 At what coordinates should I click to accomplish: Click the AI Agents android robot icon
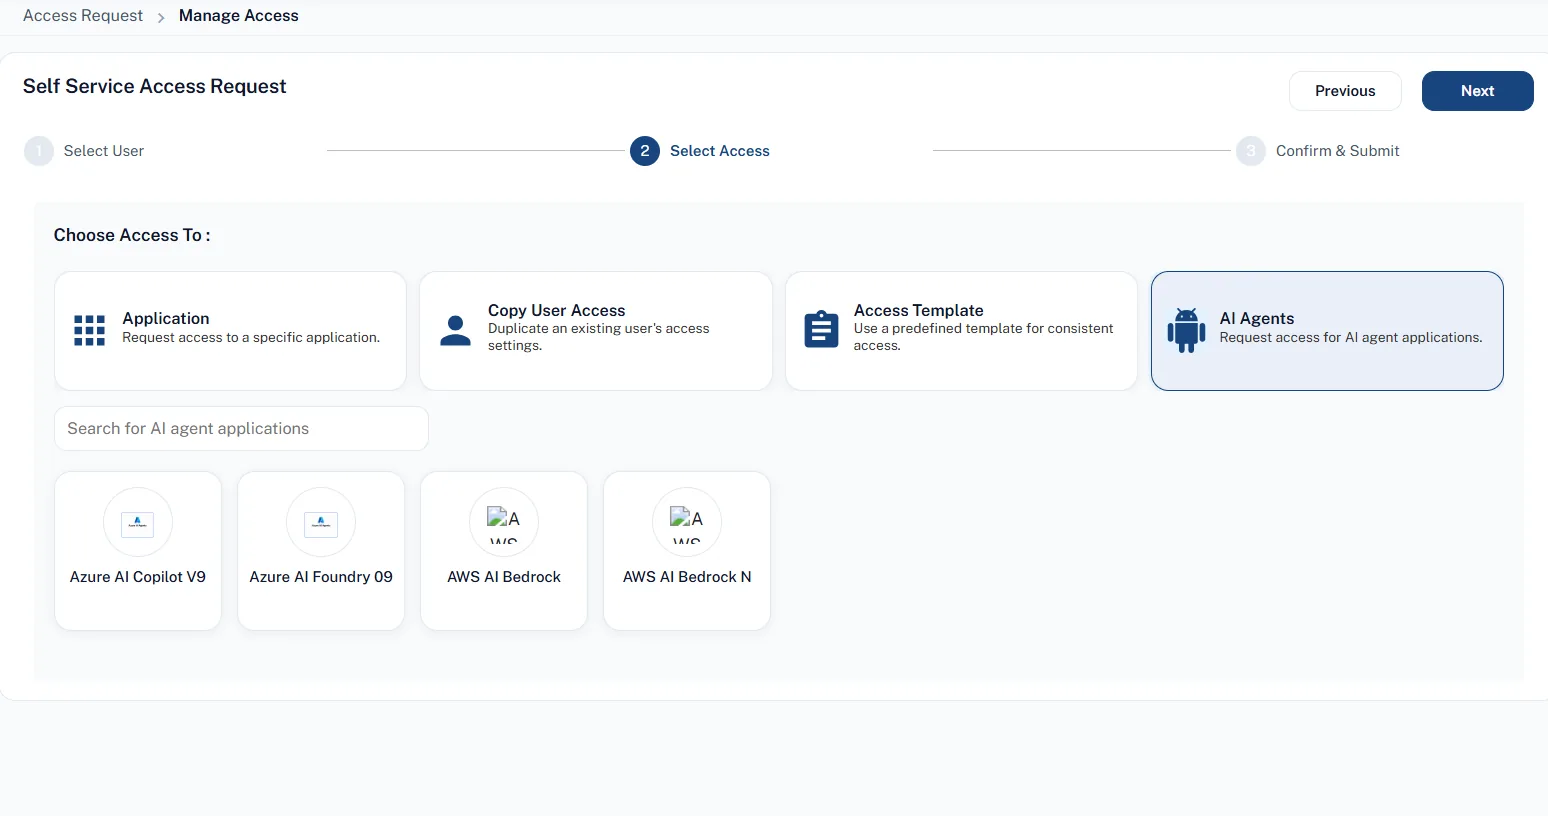click(x=1186, y=330)
